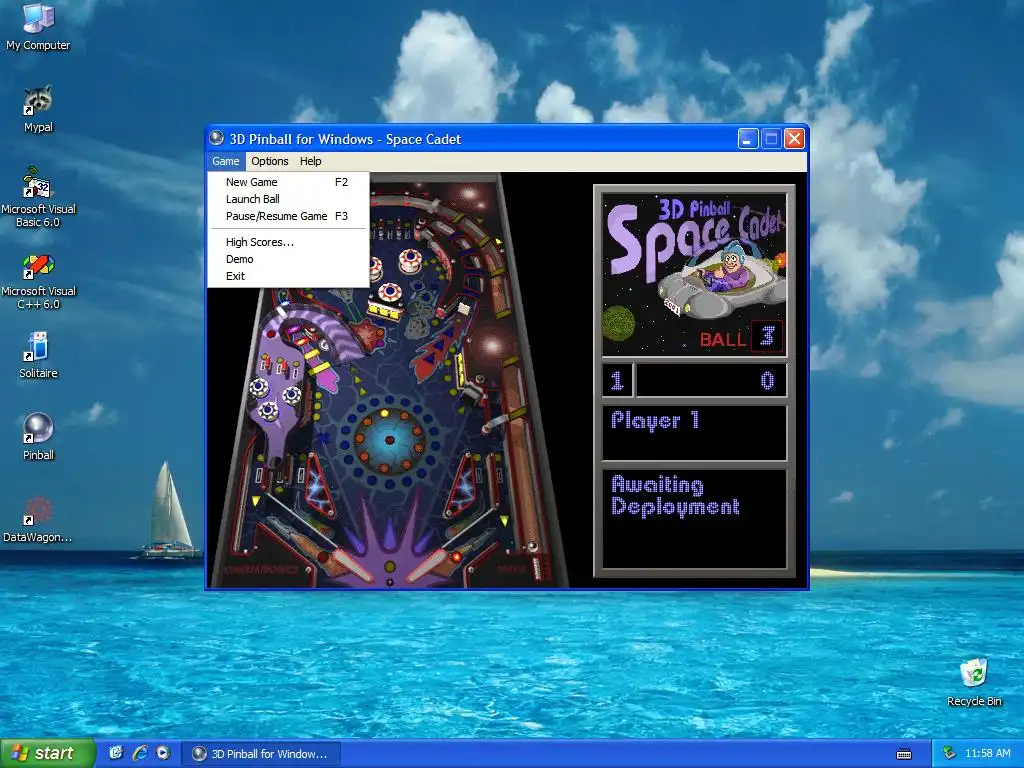
Task: Select Microsoft Visual C++ 6.0 shortcut
Action: tap(38, 279)
